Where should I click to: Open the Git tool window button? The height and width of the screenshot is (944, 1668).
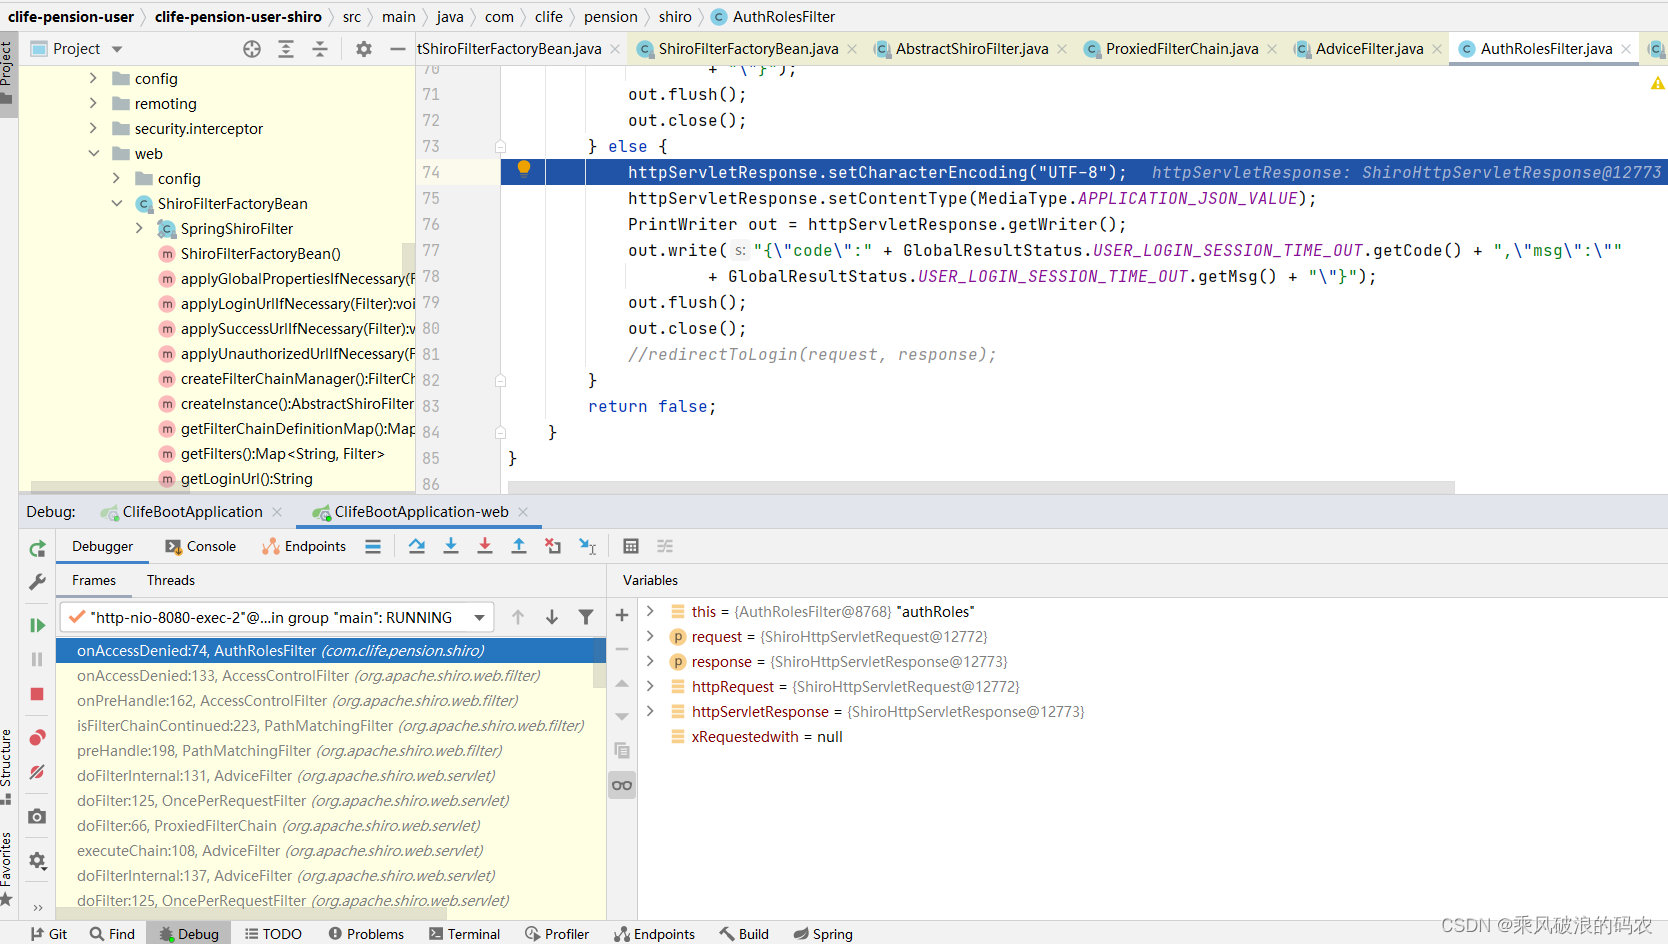(x=48, y=934)
